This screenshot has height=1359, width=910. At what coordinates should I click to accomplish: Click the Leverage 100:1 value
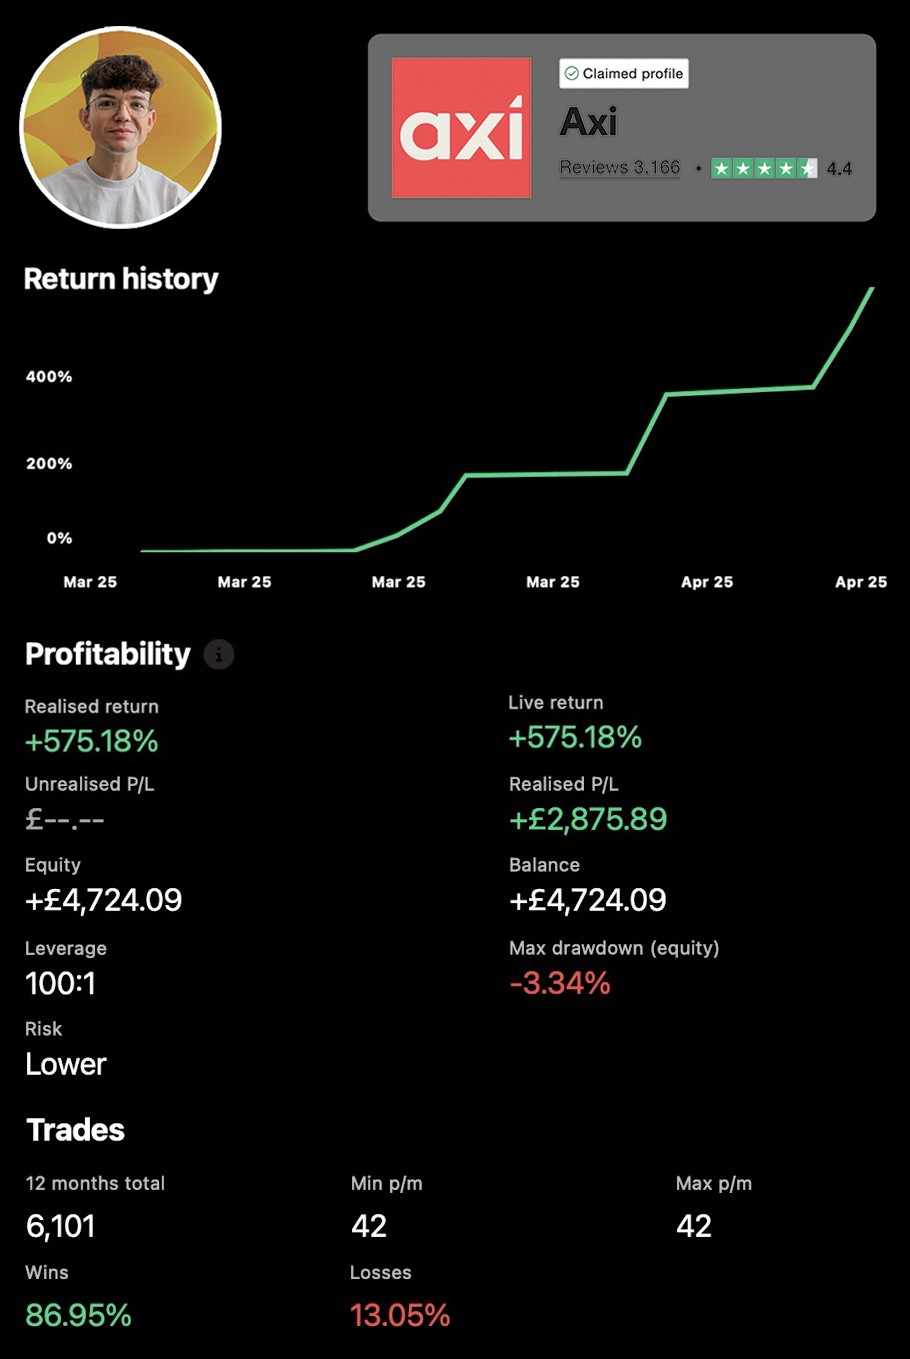pyautogui.click(x=60, y=983)
